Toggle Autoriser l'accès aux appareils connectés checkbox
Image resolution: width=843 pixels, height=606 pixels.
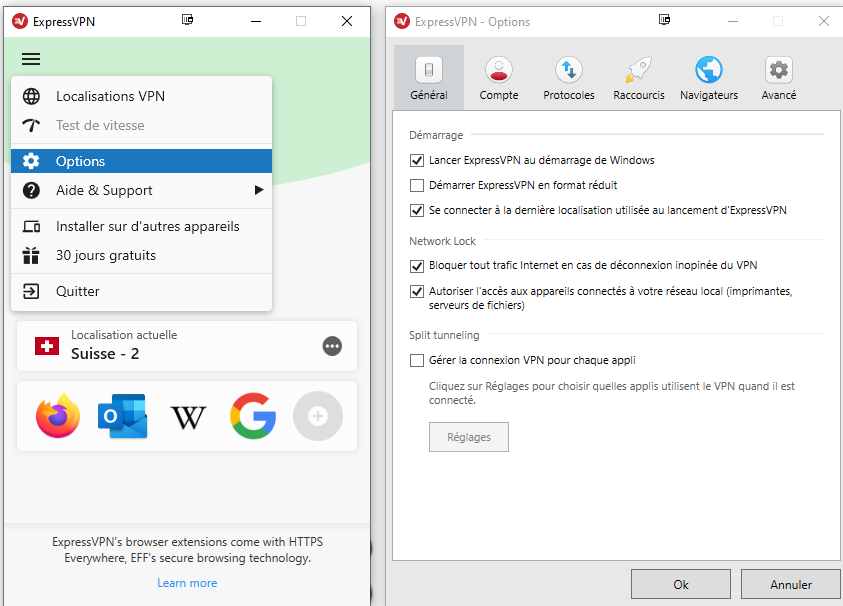pos(417,291)
